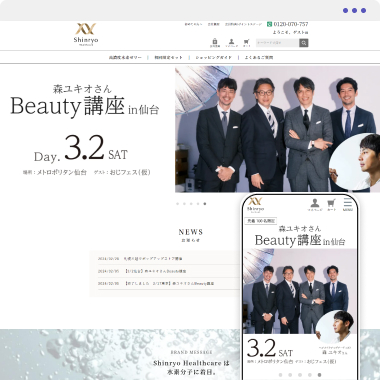The height and width of the screenshot is (380, 380).
Task: Select the fifth active desktop carousel dot
Action: click(x=205, y=204)
